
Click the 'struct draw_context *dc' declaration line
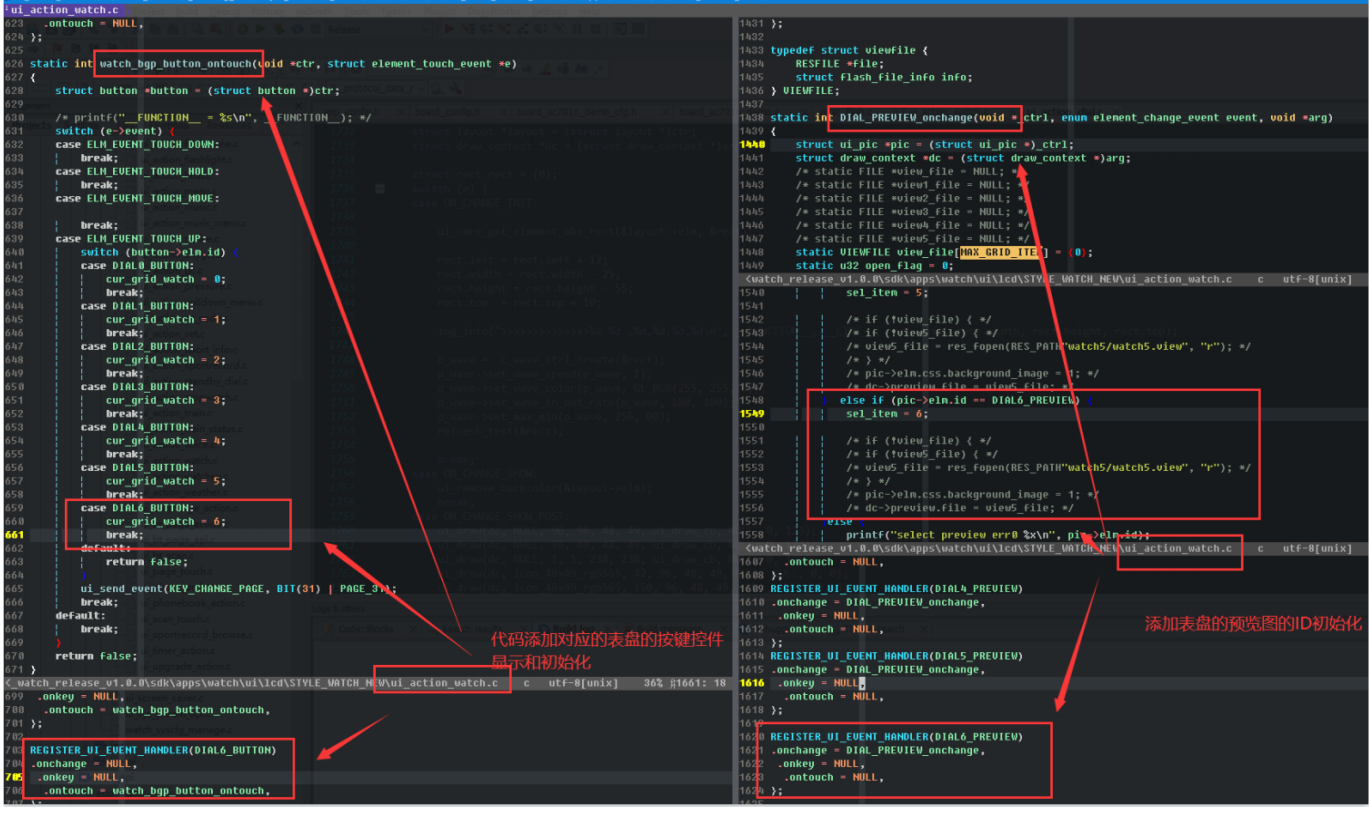964,158
